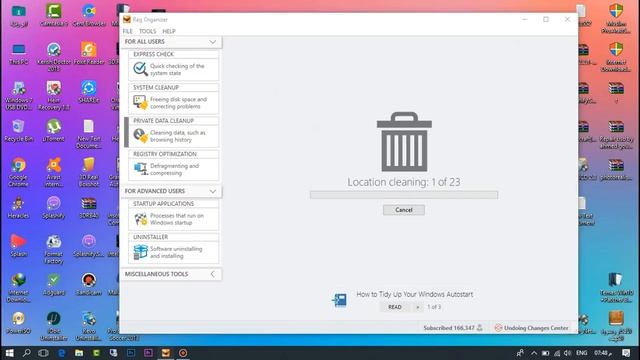Click the volume speaker tray icon
640x360 pixels.
(x=567, y=353)
